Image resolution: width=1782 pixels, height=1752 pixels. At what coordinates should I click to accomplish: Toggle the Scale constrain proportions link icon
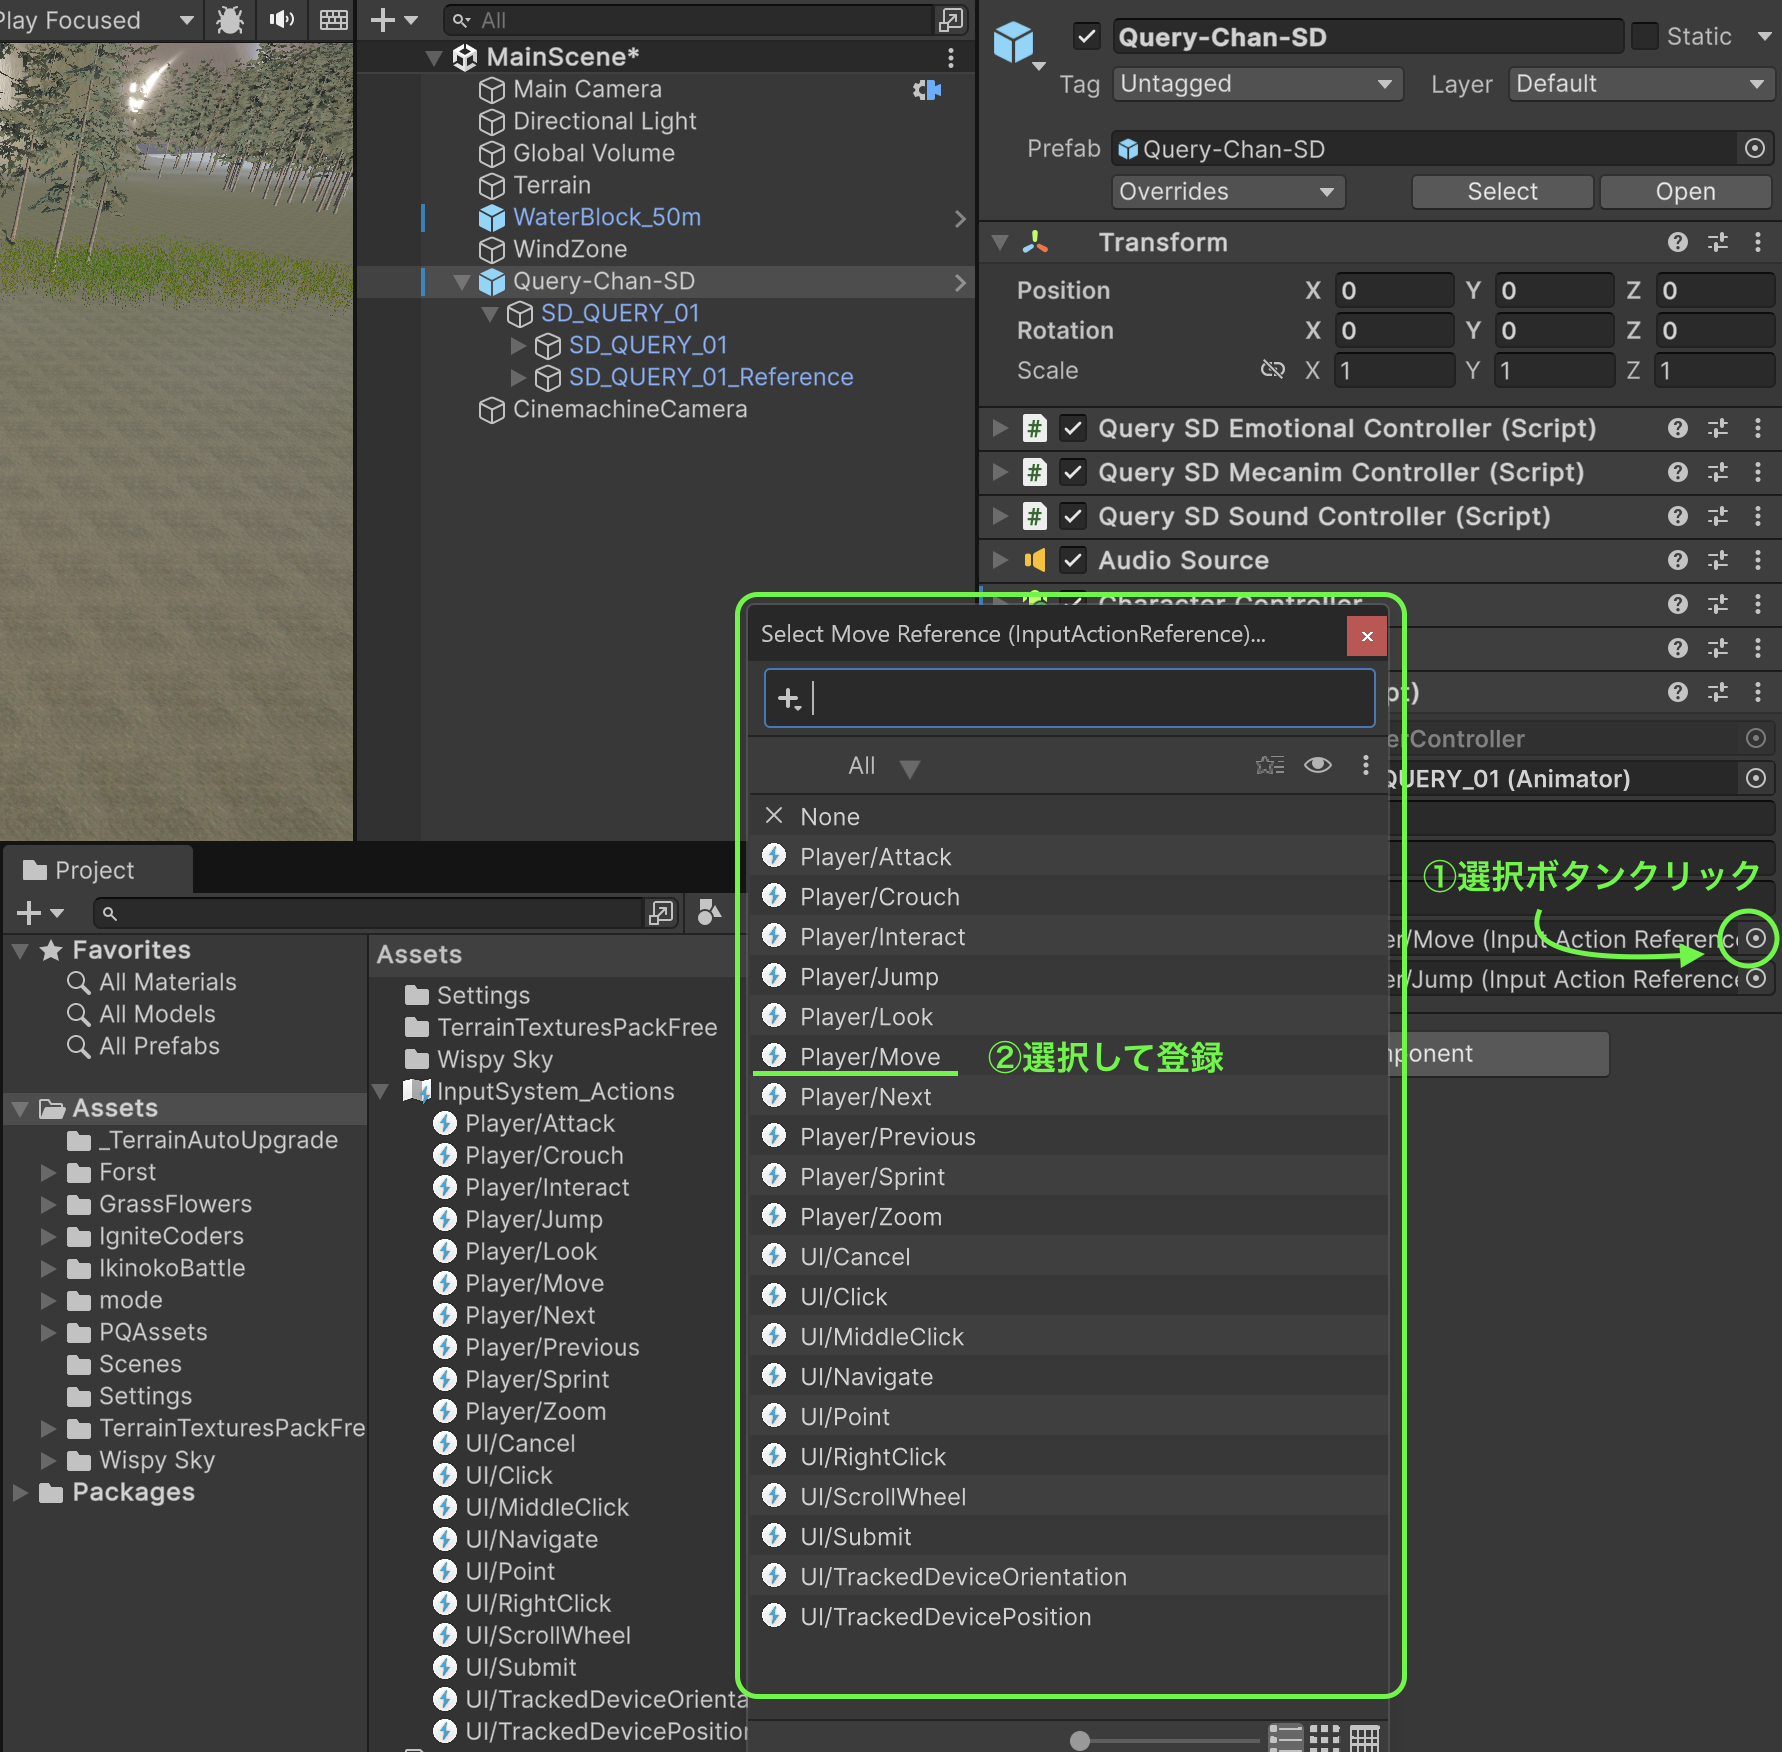(x=1272, y=370)
